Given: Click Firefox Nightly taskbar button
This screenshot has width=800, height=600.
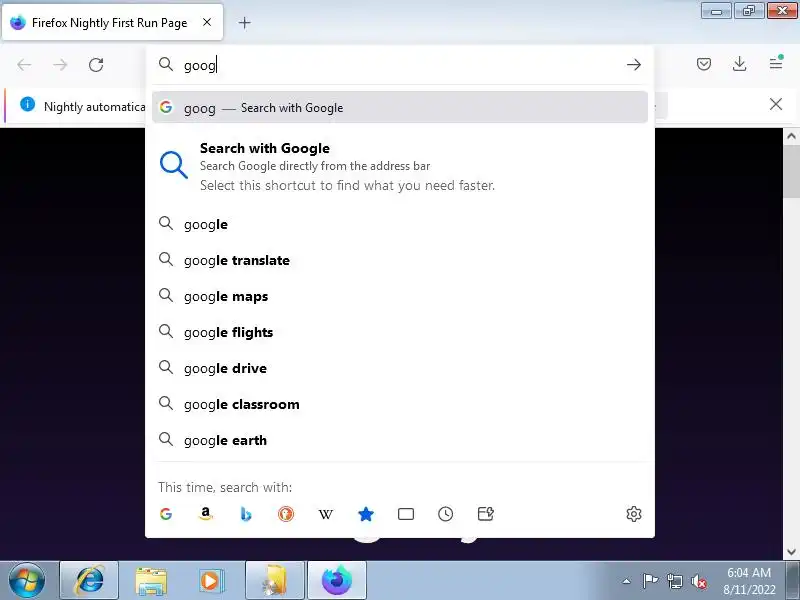Looking at the screenshot, I should 337,581.
